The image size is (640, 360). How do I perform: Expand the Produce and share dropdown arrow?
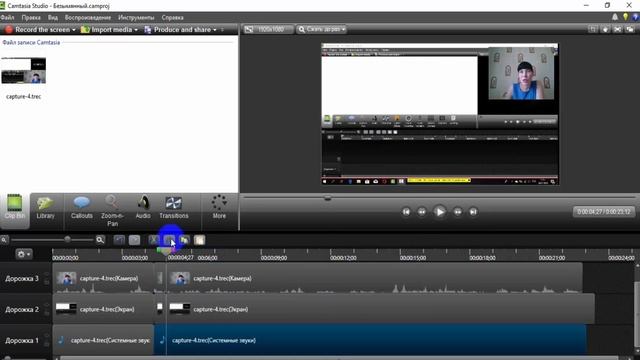215,30
